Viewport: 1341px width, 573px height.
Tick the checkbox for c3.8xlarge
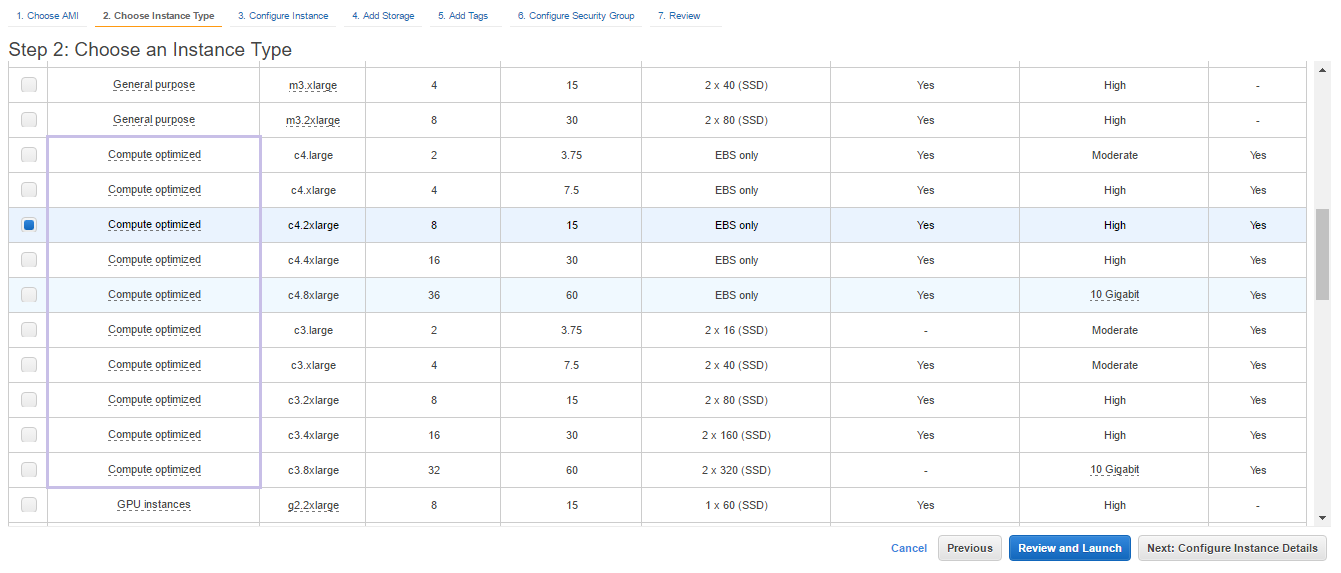click(29, 470)
